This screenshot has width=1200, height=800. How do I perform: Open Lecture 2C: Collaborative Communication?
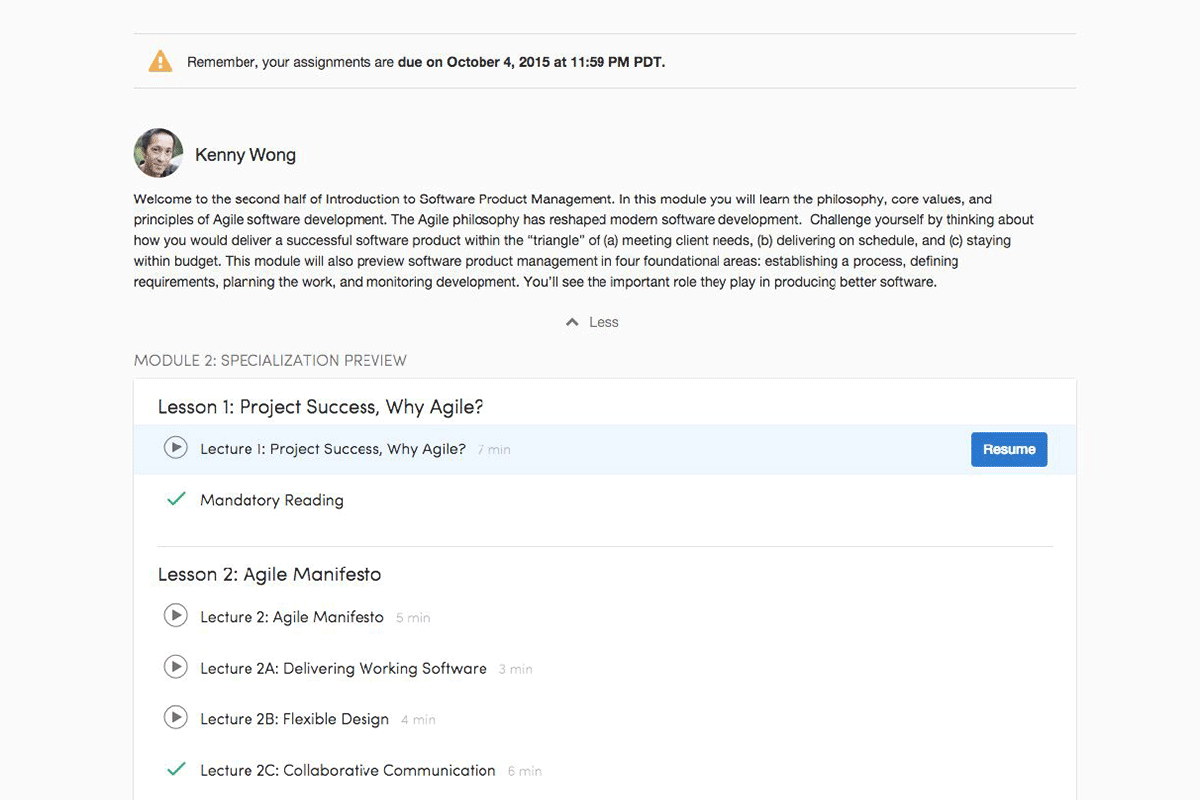click(x=347, y=770)
